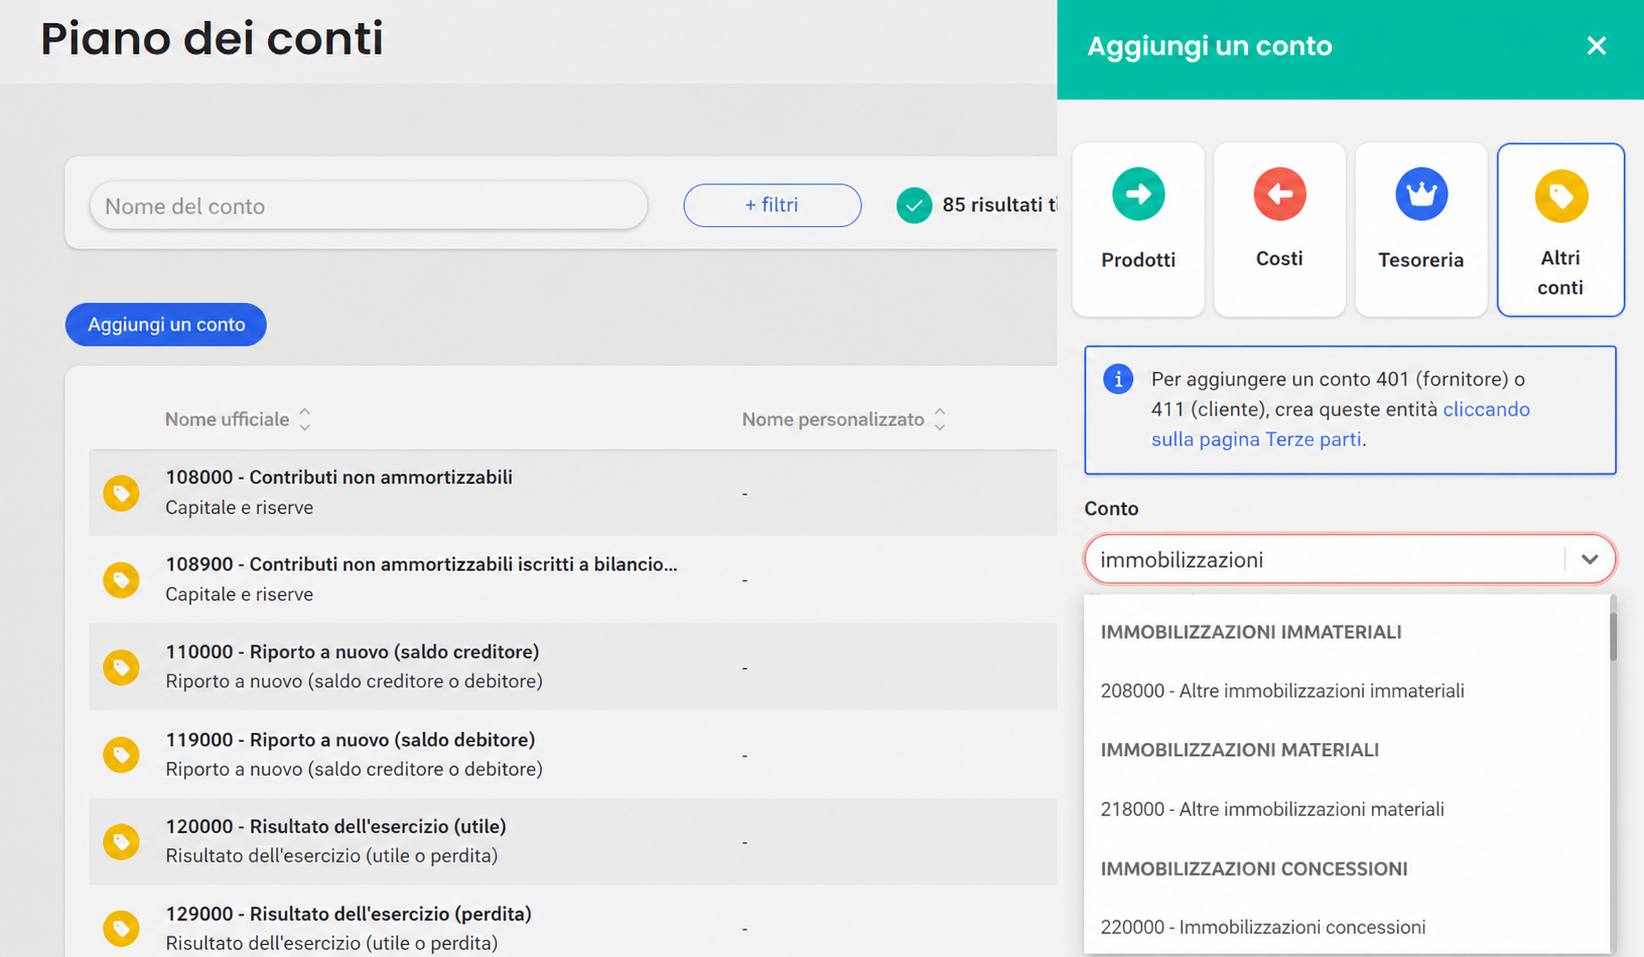Click the IMMOBILIZZAZIONI MATERIALI group heading
1644x957 pixels.
point(1240,750)
